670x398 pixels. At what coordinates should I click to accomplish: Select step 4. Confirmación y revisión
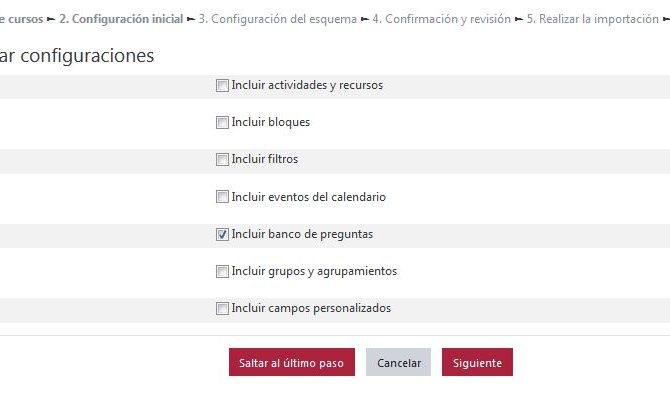(441, 19)
